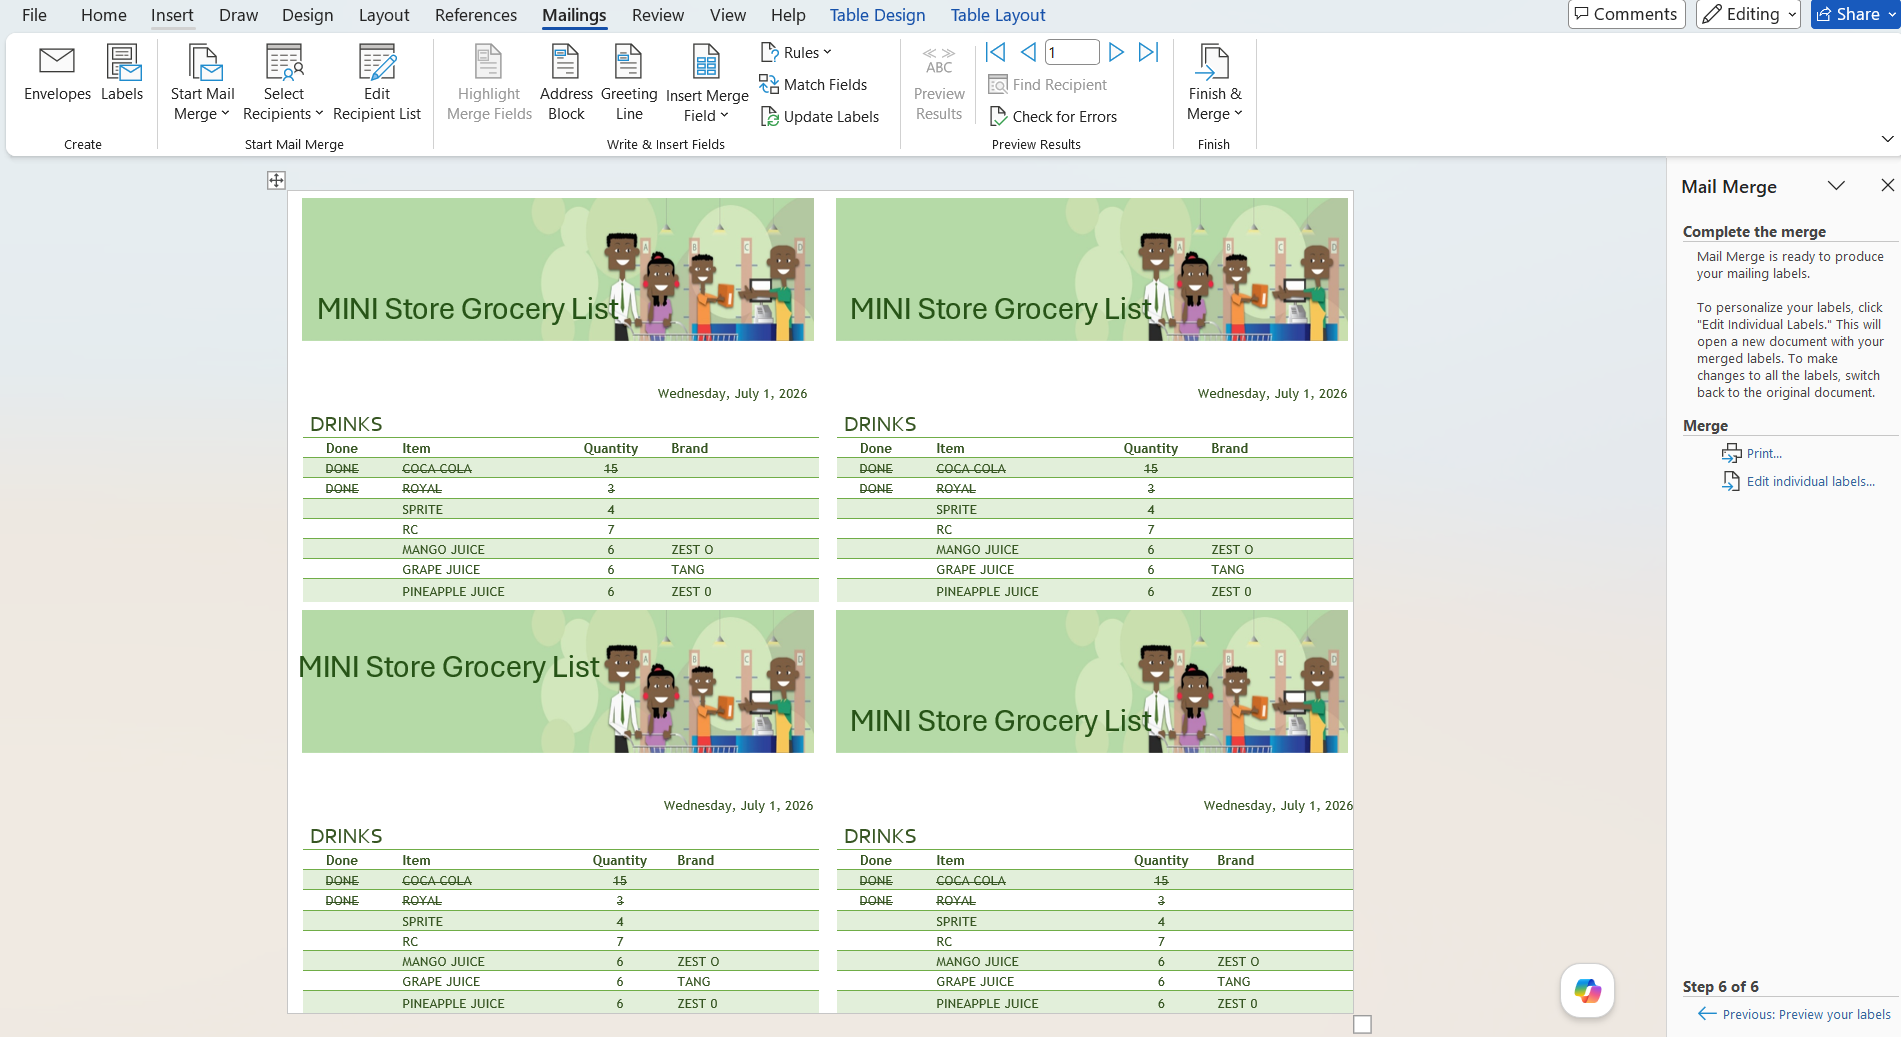Click Check for Errors
1901x1037 pixels.
pos(1053,116)
